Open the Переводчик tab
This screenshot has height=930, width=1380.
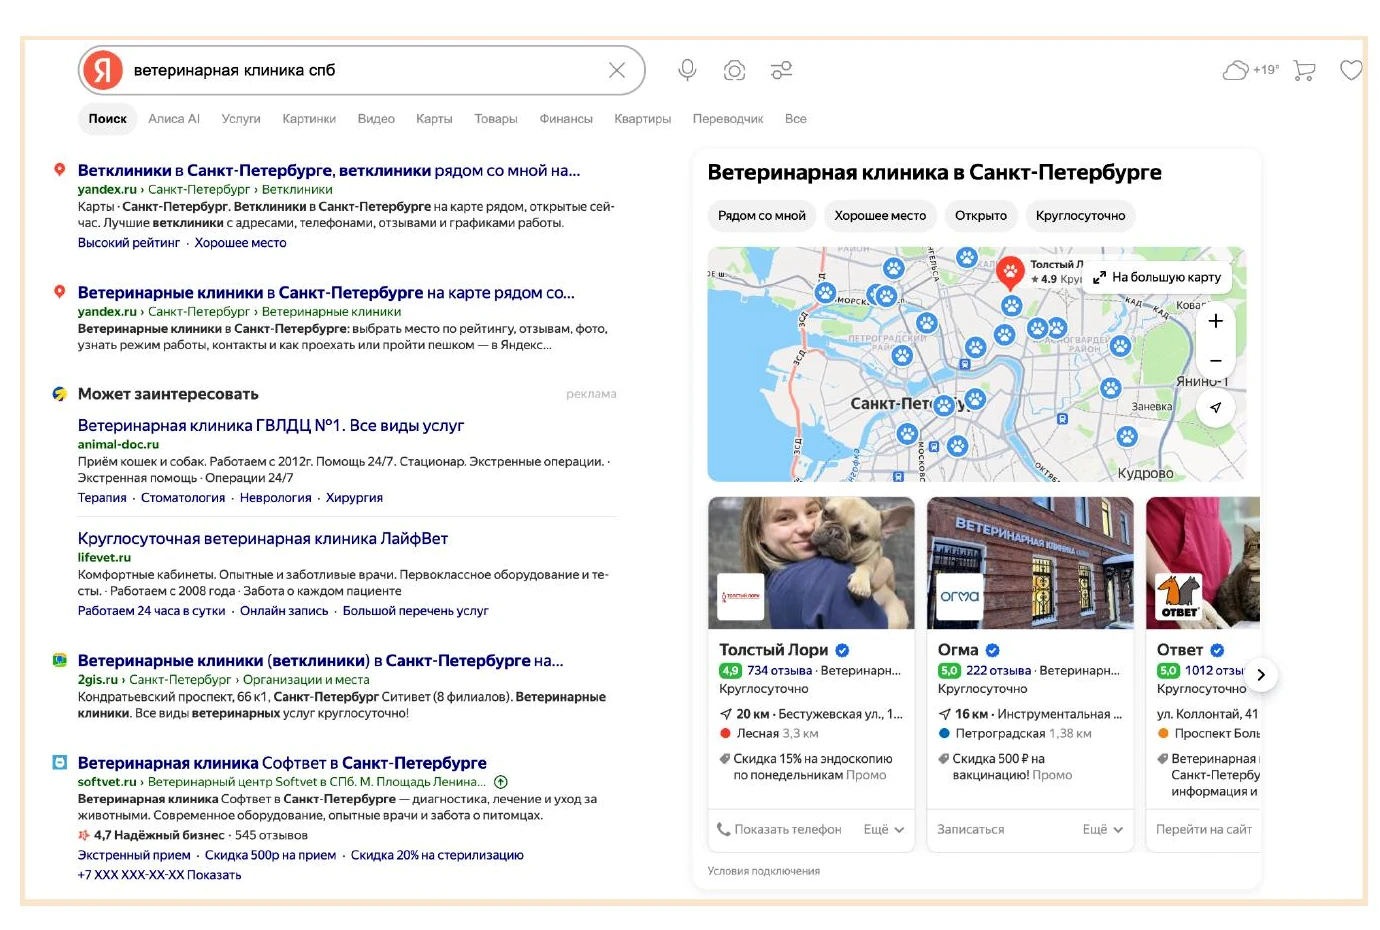(x=728, y=119)
